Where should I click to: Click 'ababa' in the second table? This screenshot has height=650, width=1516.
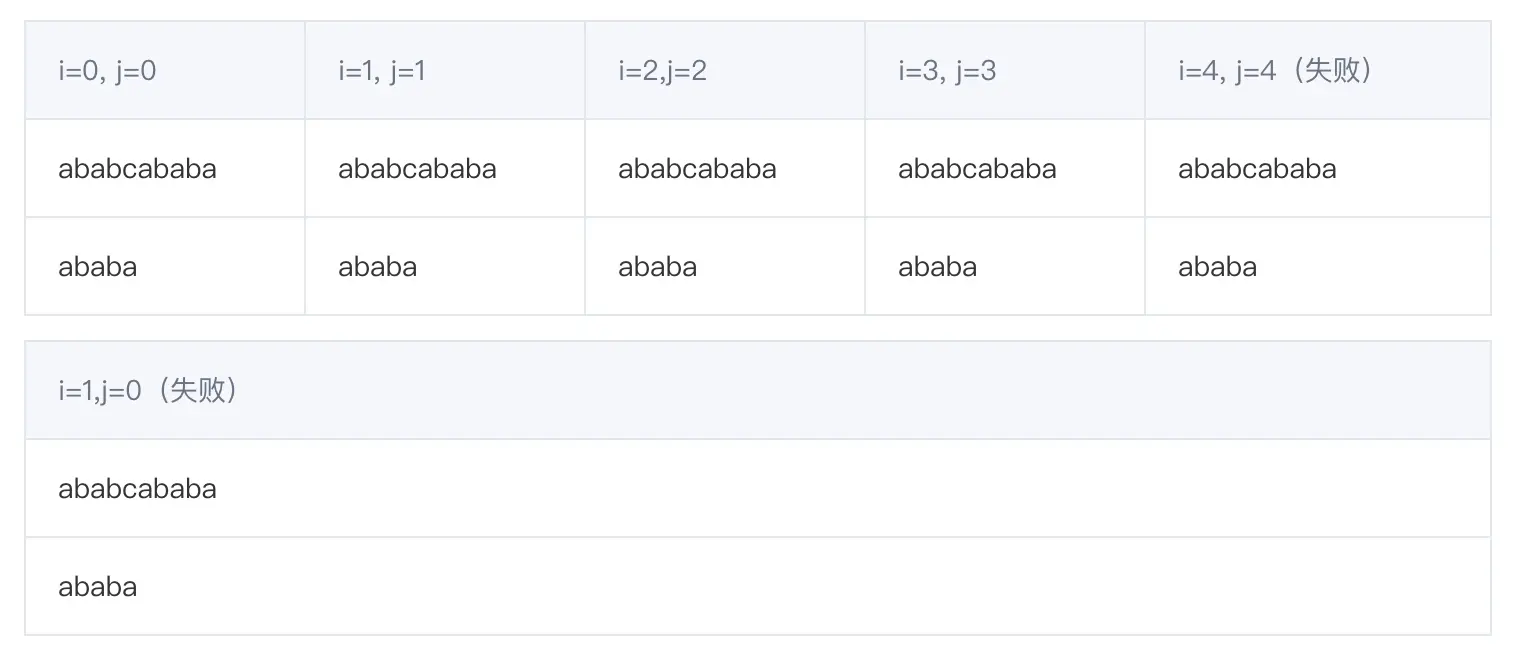click(97, 586)
